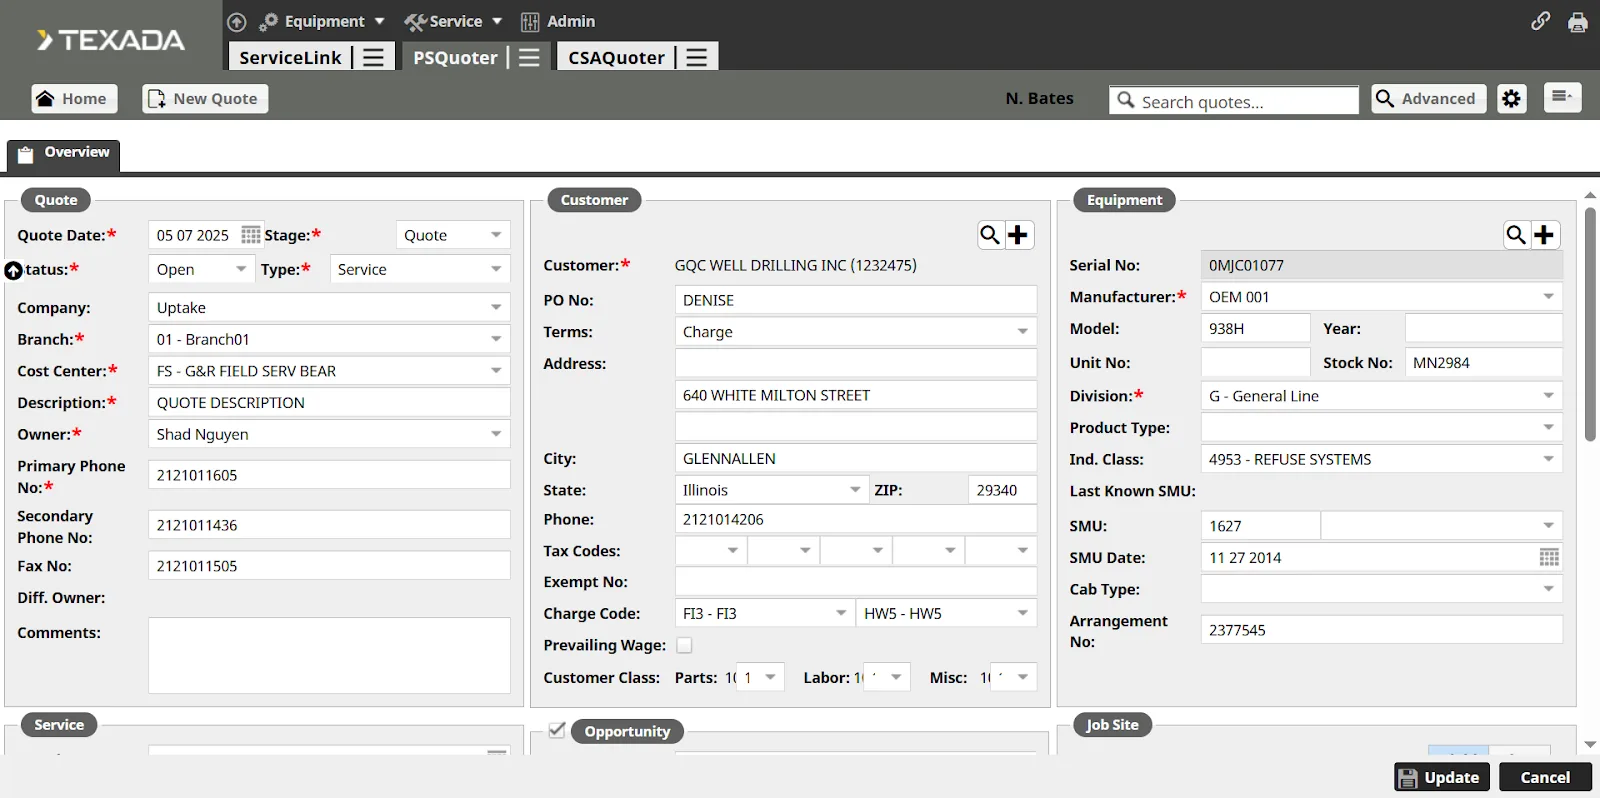Click the PO No field showing DENISE
Viewport: 1600px width, 798px height.
pos(855,300)
